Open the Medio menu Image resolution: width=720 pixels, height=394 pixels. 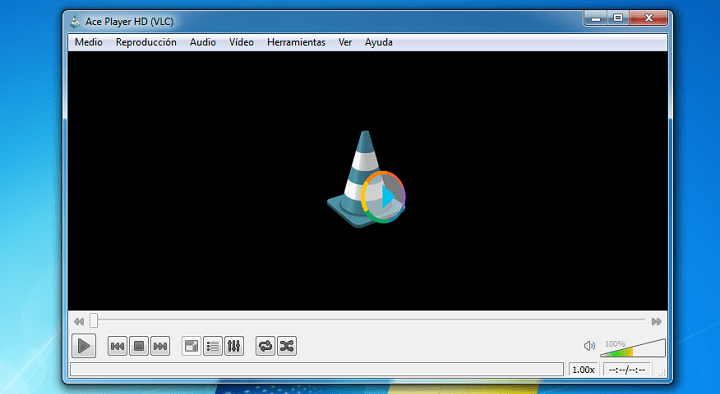click(x=89, y=42)
